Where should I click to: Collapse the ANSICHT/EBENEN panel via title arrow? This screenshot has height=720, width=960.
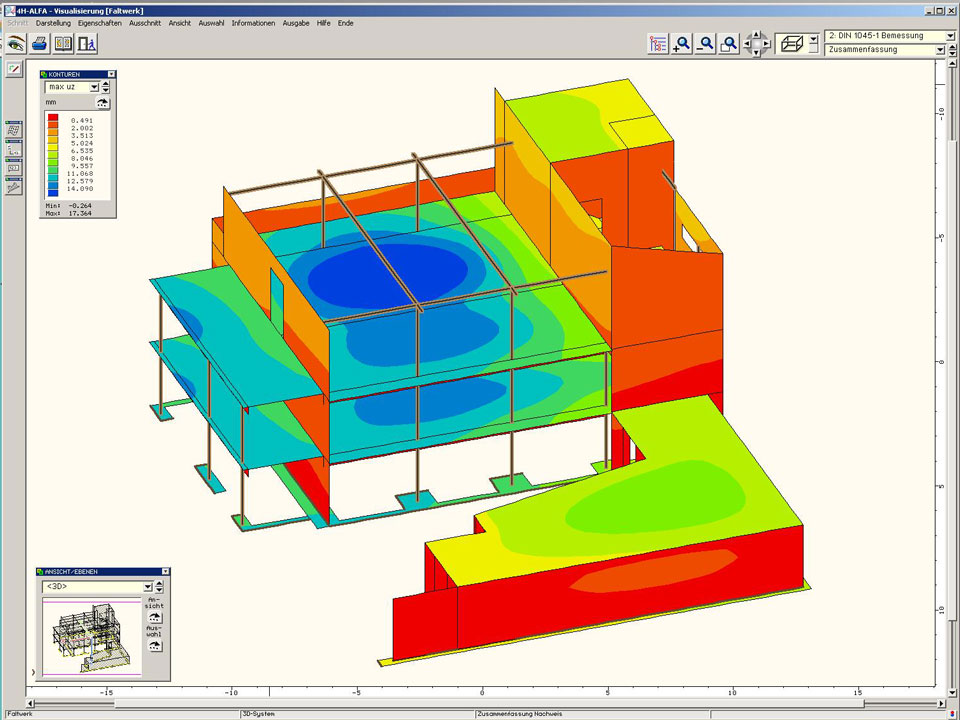[x=166, y=571]
